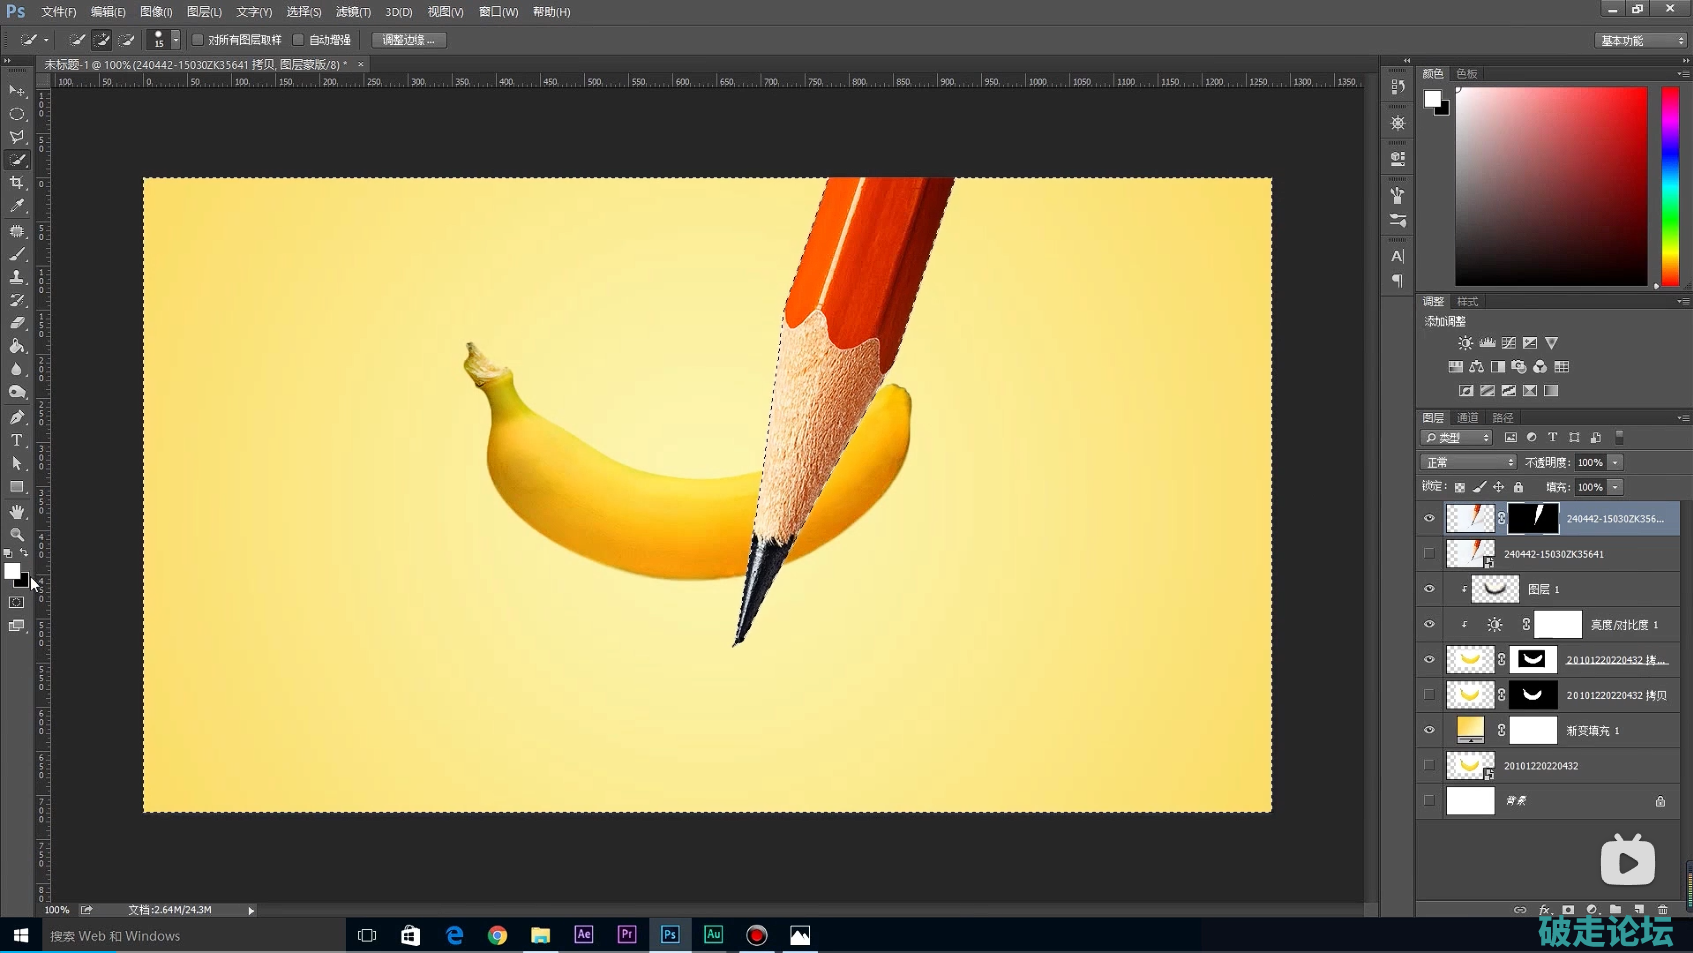Select the Zoom tool in toolbox

pyautogui.click(x=17, y=535)
